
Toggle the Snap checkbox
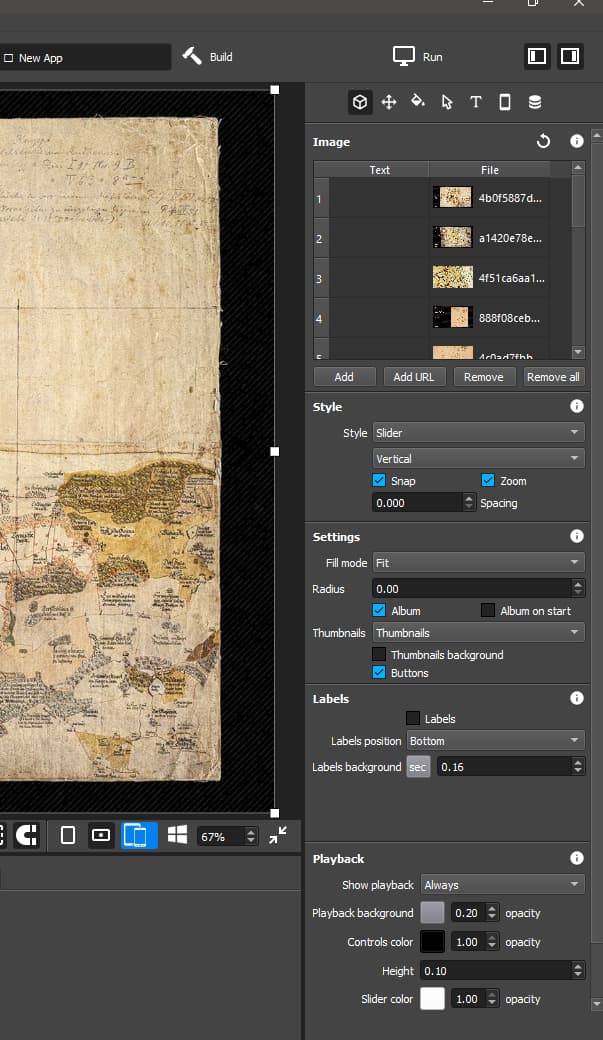coord(379,481)
